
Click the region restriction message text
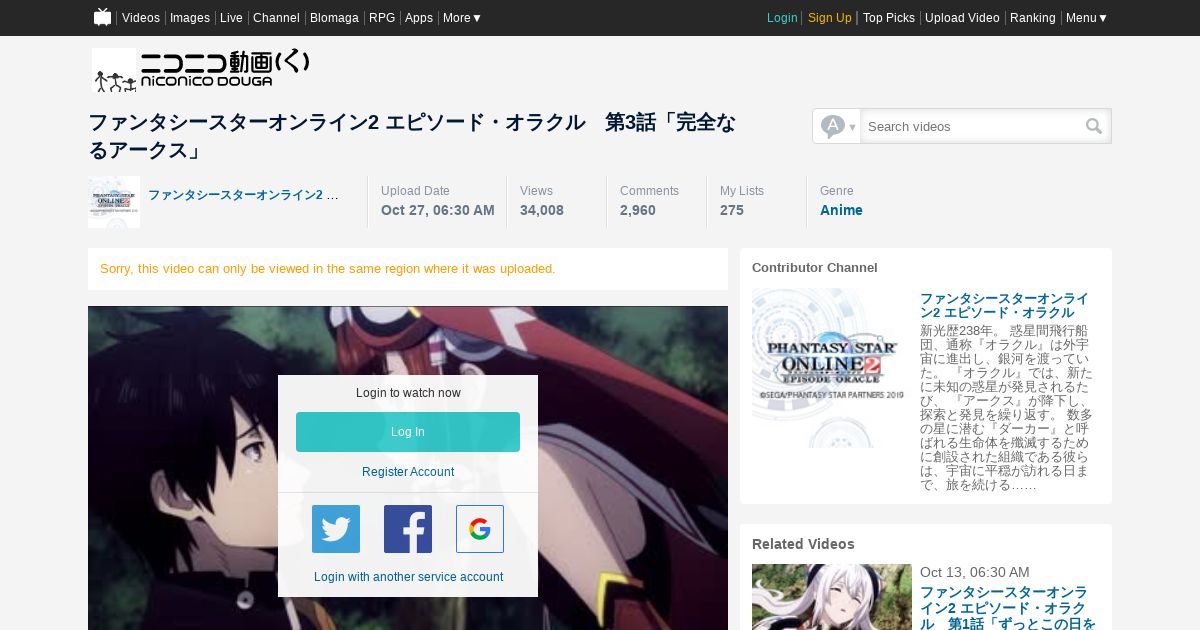tap(328, 269)
